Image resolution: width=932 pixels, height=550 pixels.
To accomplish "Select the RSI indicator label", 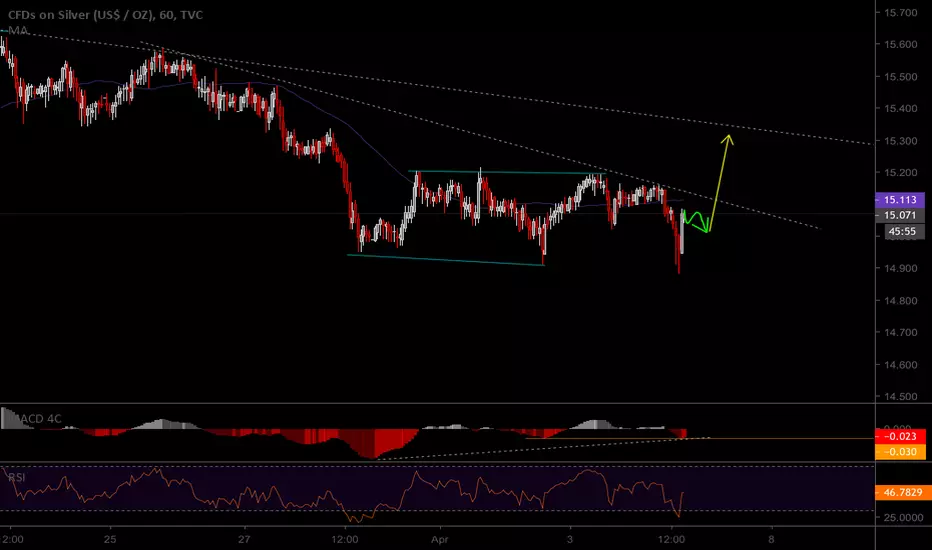I will pos(17,477).
